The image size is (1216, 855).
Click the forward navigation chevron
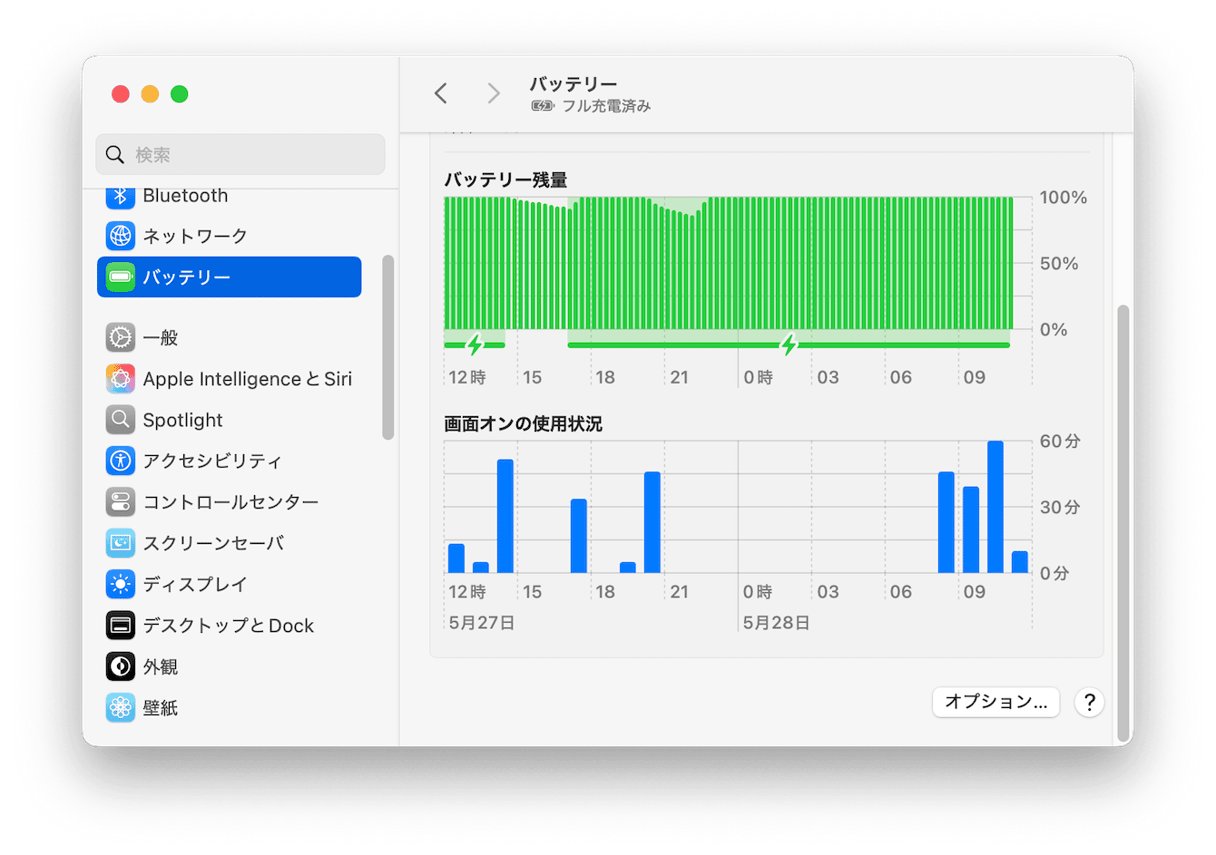493,93
